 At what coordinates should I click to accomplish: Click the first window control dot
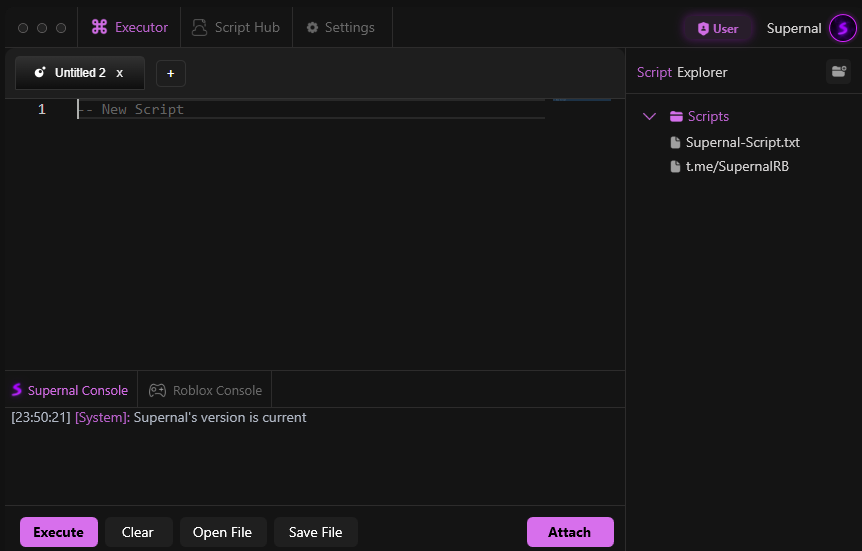tap(23, 28)
